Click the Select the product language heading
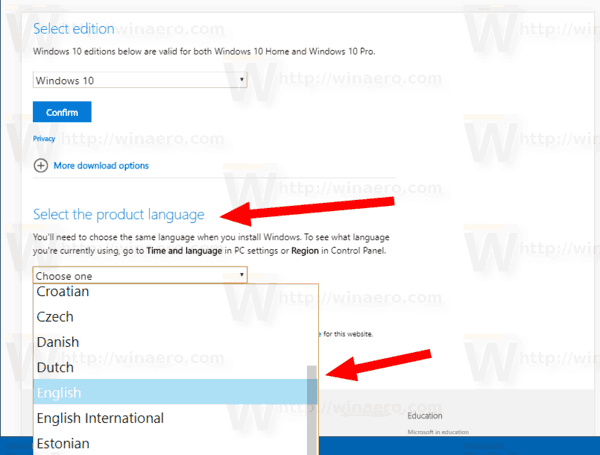 click(119, 215)
